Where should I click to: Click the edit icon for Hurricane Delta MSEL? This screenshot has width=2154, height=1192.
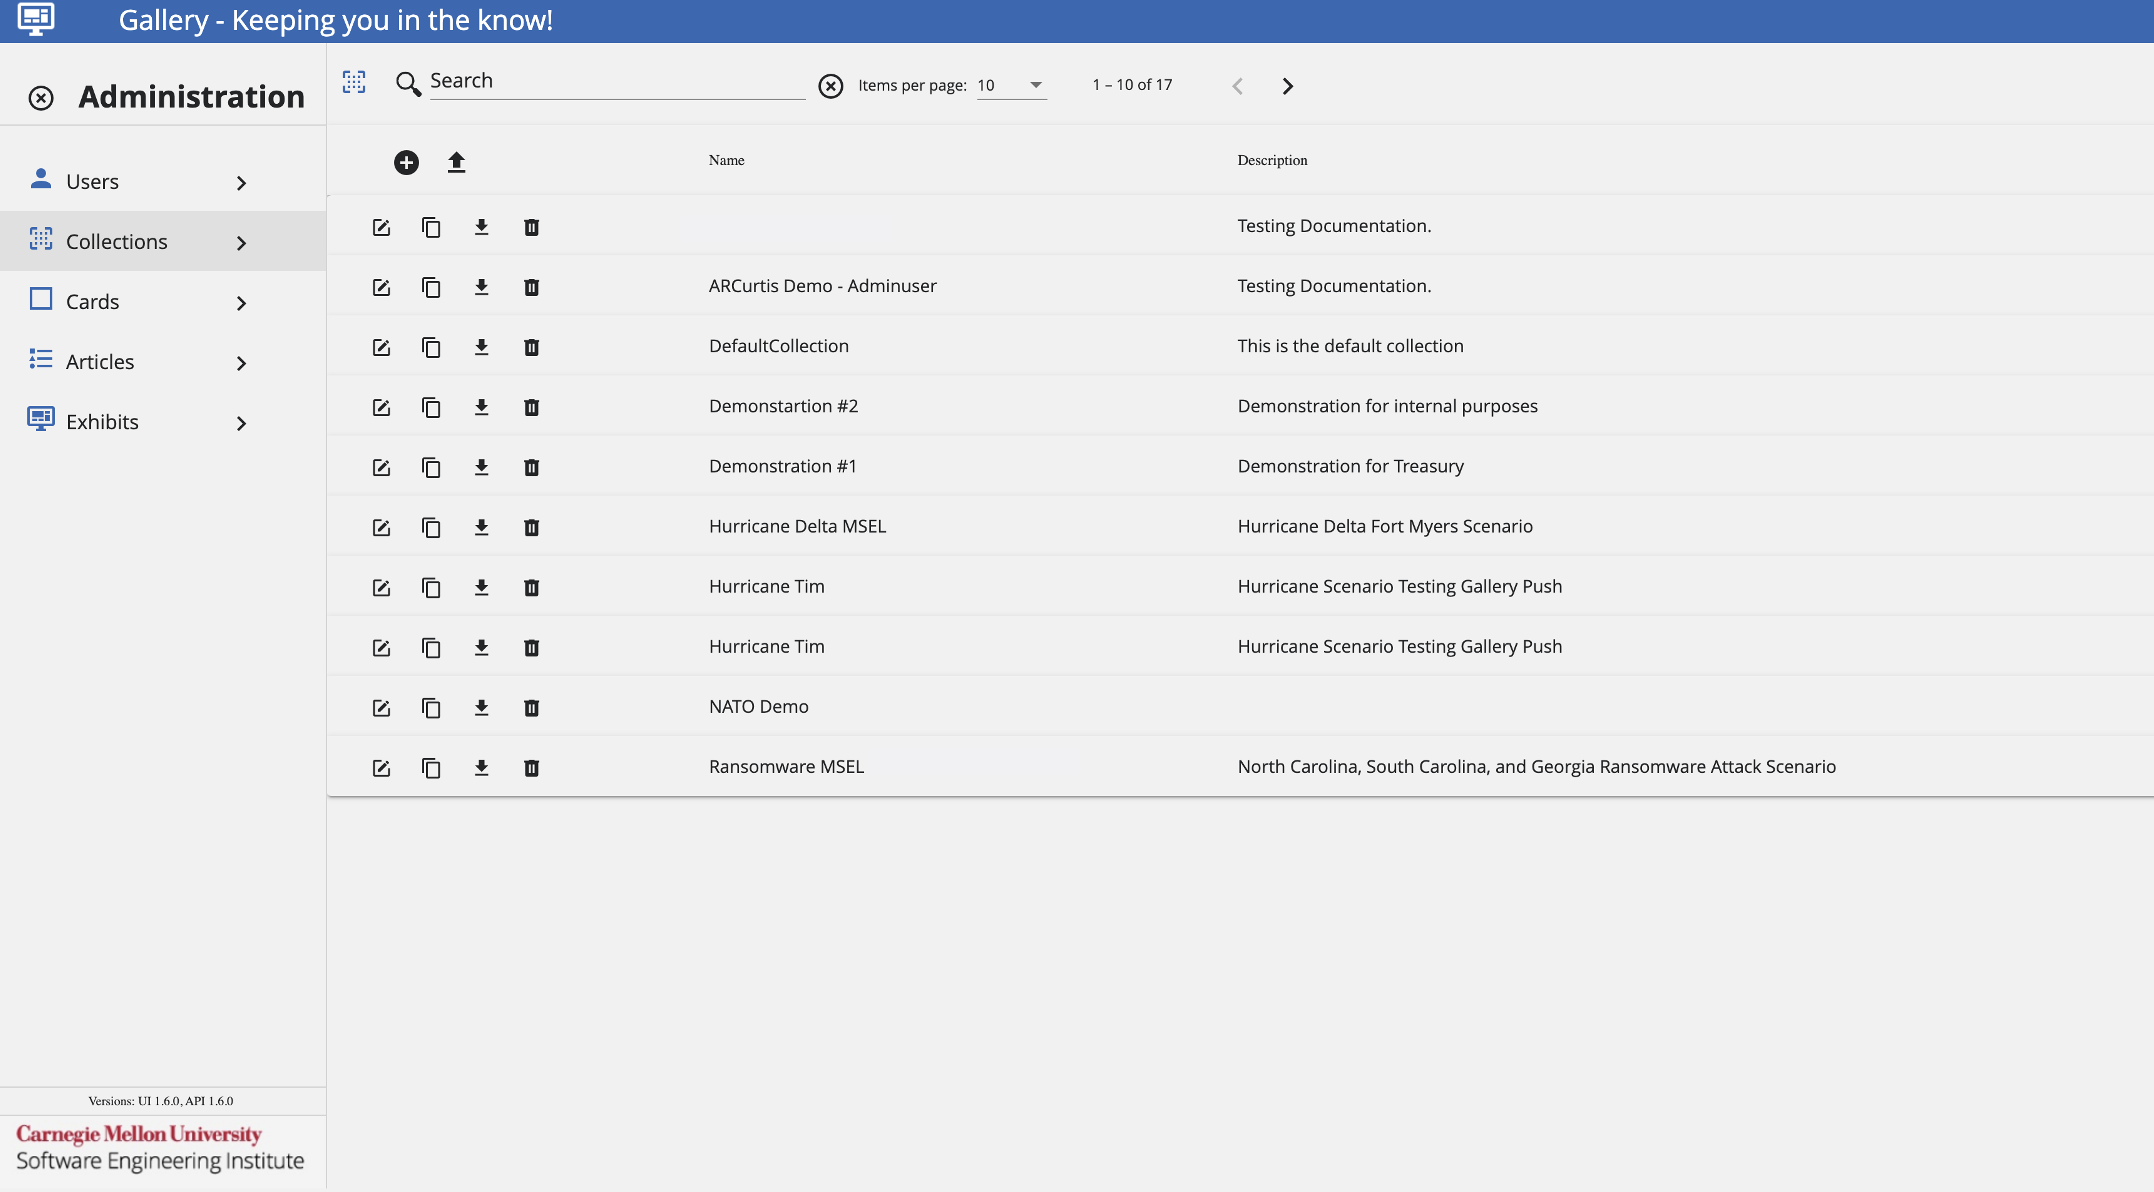point(381,526)
